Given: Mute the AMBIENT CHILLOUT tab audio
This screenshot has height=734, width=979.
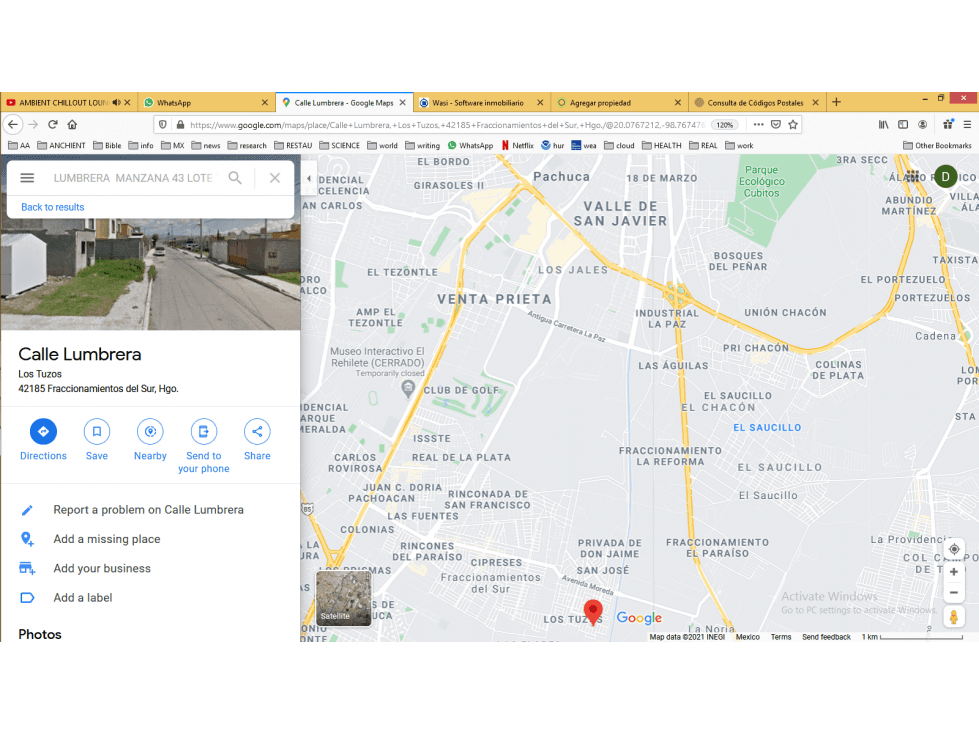Looking at the screenshot, I should click(x=116, y=102).
